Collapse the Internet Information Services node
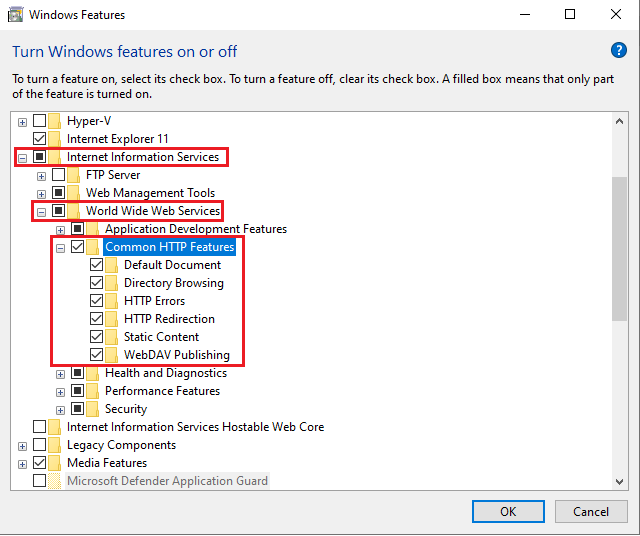 pos(22,158)
